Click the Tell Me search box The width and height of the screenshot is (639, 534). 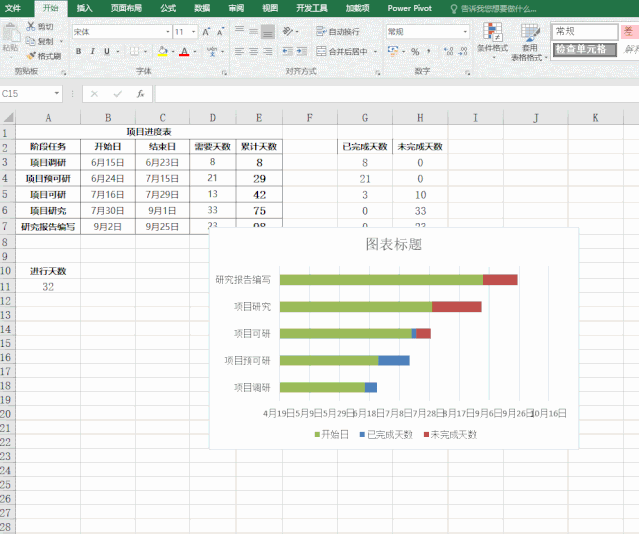493,9
